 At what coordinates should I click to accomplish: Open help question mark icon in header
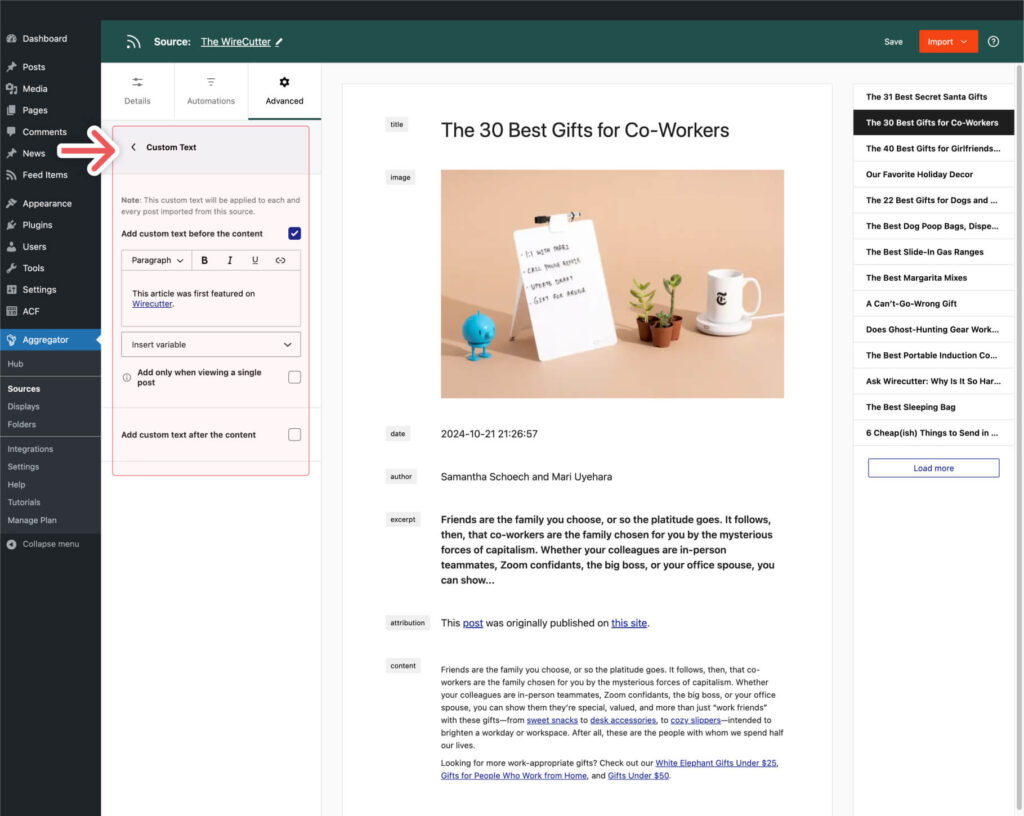(x=993, y=41)
